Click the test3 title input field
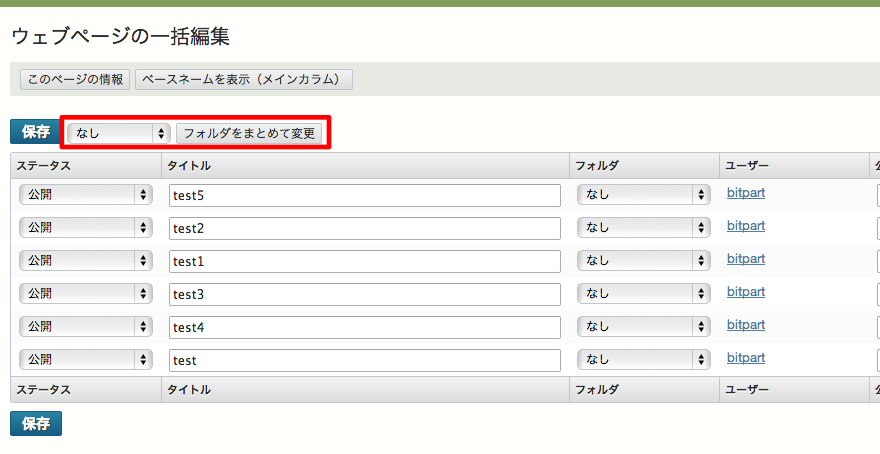 365,294
